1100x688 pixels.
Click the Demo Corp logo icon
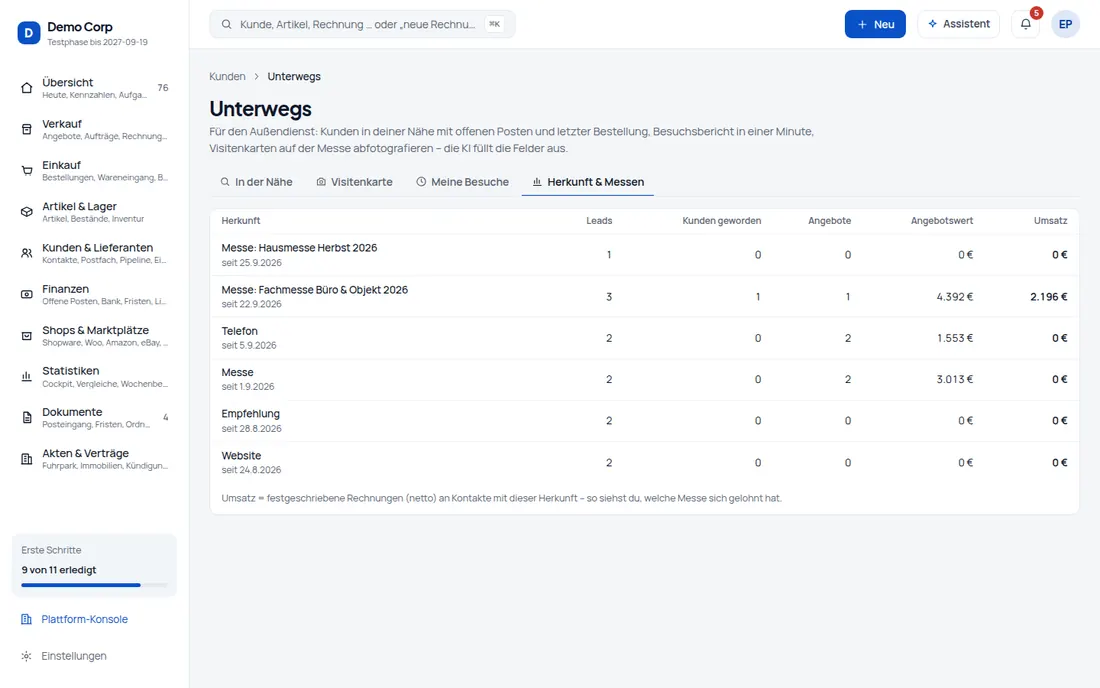point(29,33)
